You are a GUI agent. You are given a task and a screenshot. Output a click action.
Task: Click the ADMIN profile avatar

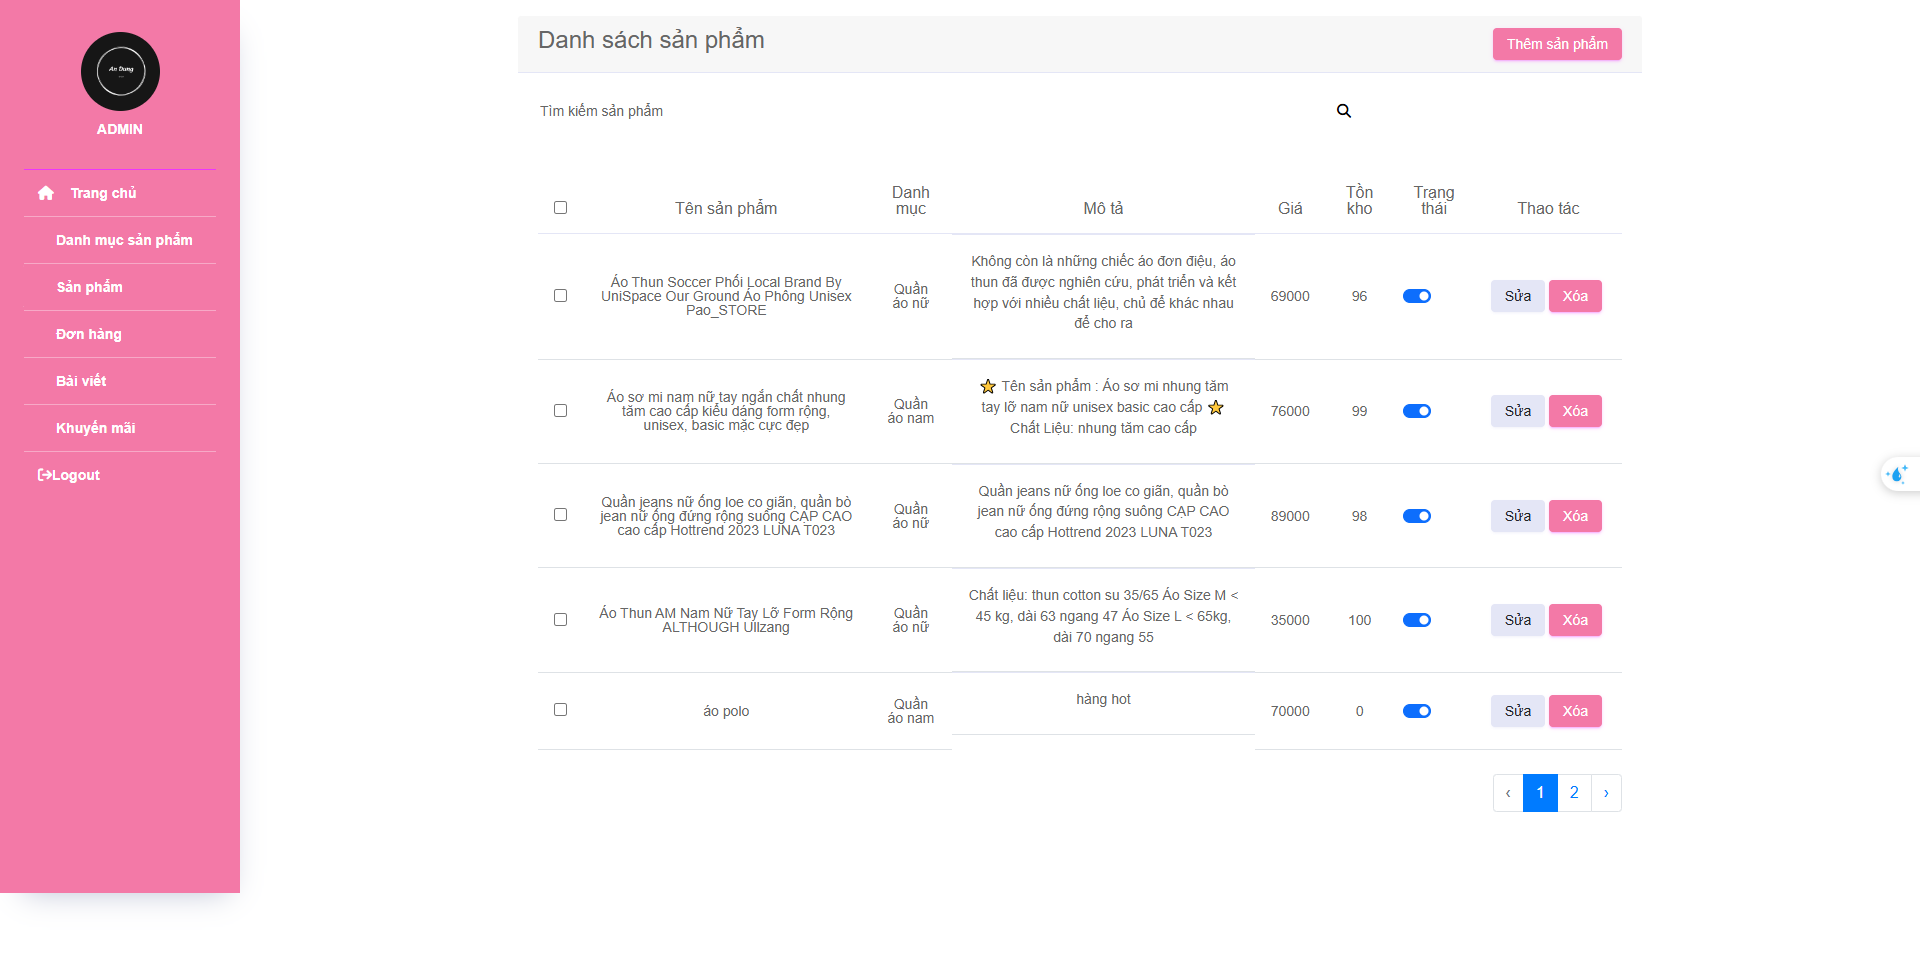(x=120, y=71)
